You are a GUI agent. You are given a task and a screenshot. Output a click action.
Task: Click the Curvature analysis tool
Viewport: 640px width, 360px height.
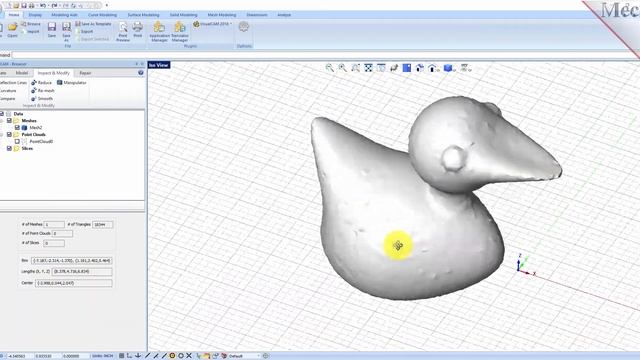8,91
